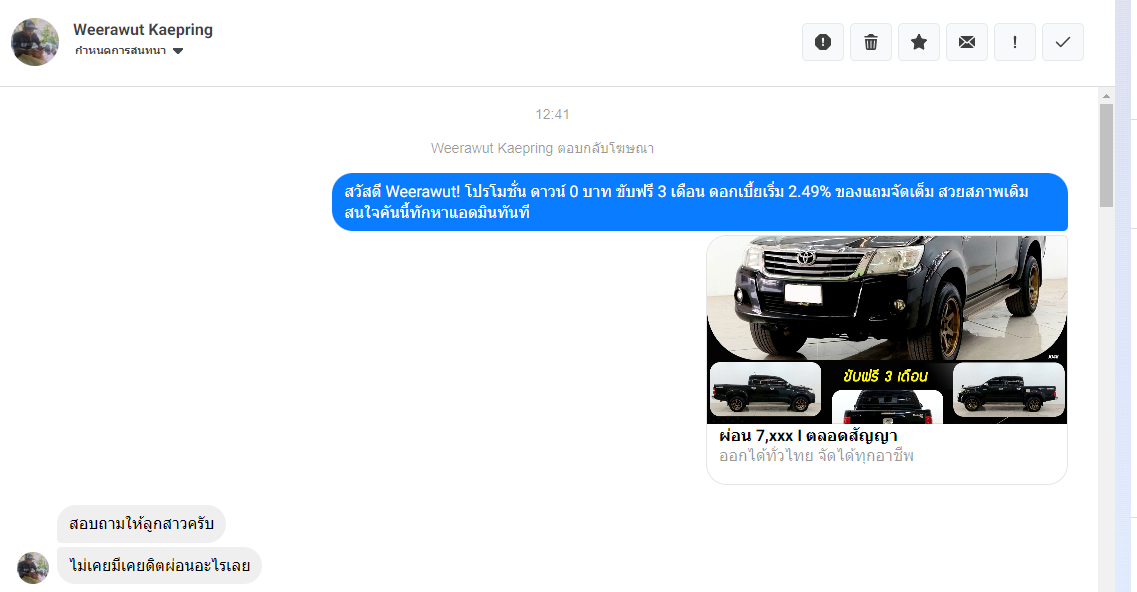Click the scrollbar up arrow
Image resolution: width=1137 pixels, height=592 pixels.
pyautogui.click(x=1106, y=96)
